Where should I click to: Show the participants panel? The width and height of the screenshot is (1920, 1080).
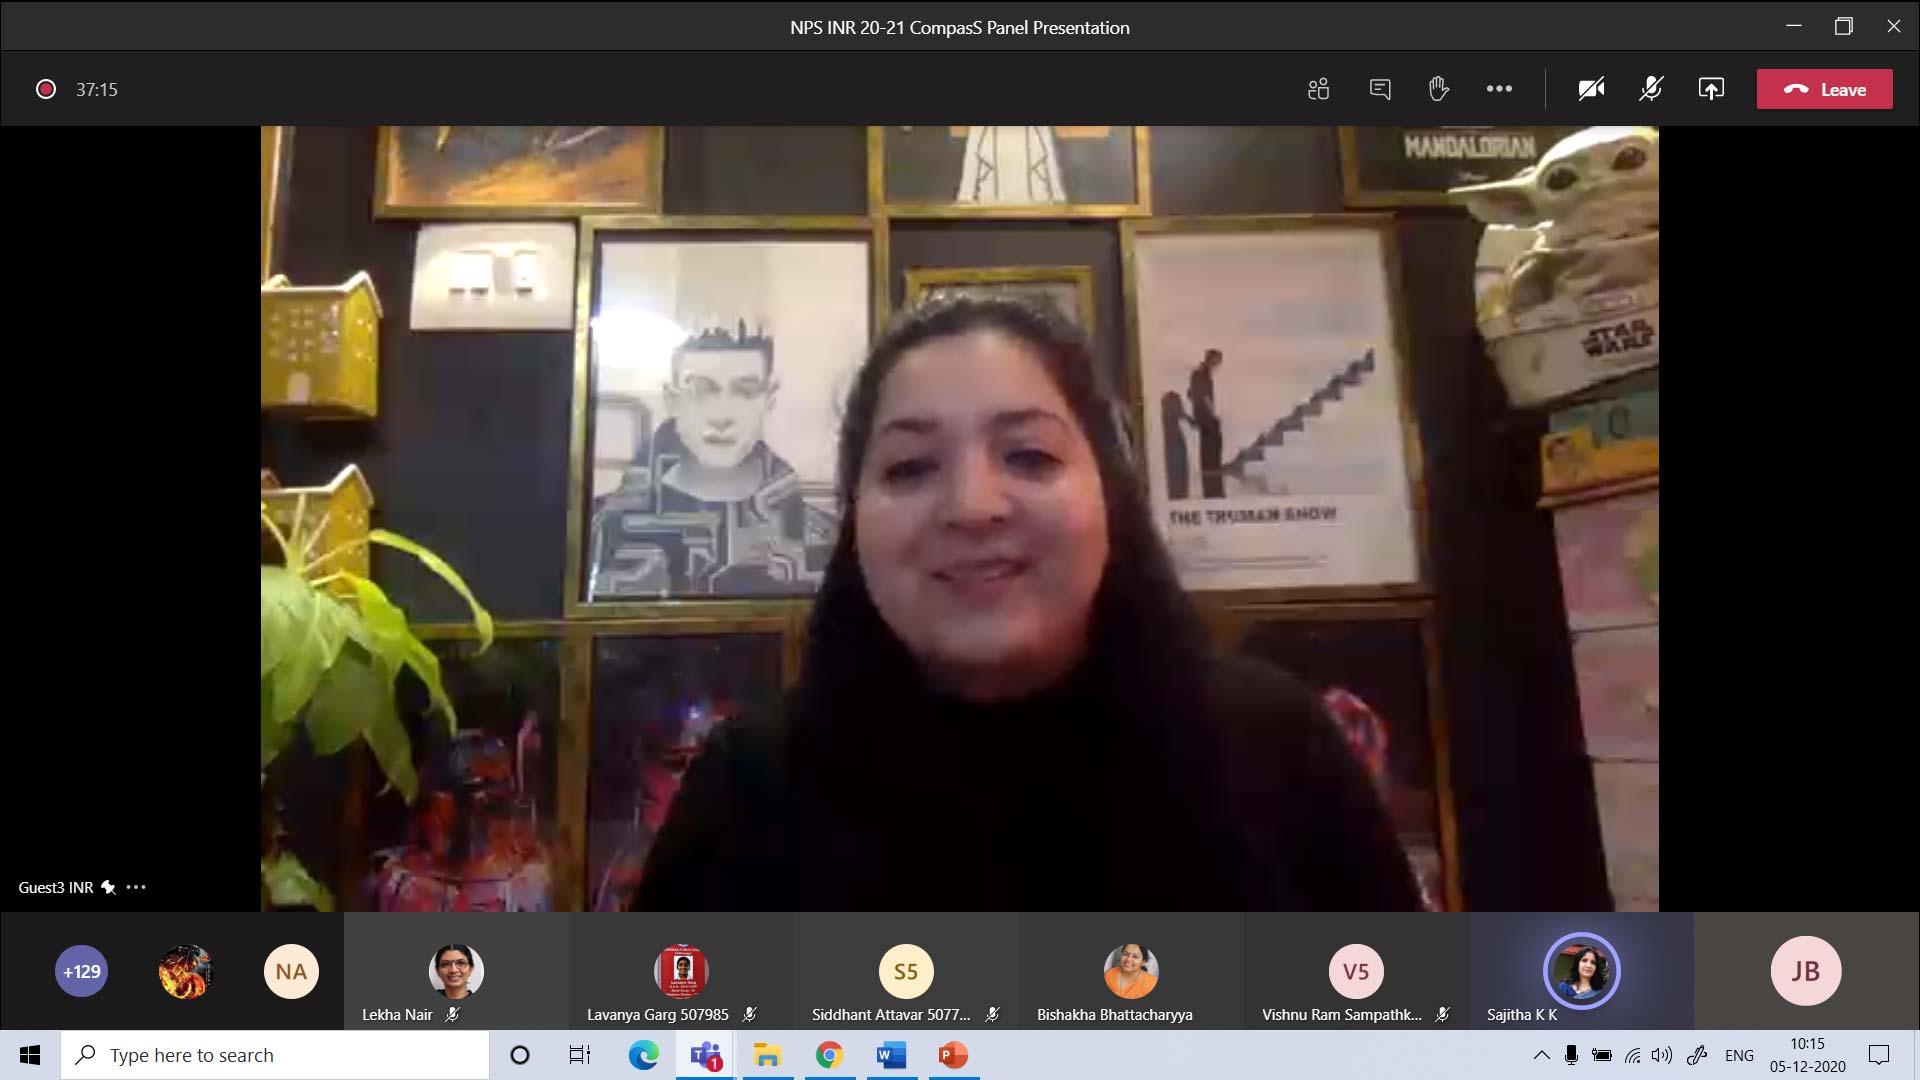click(1318, 89)
